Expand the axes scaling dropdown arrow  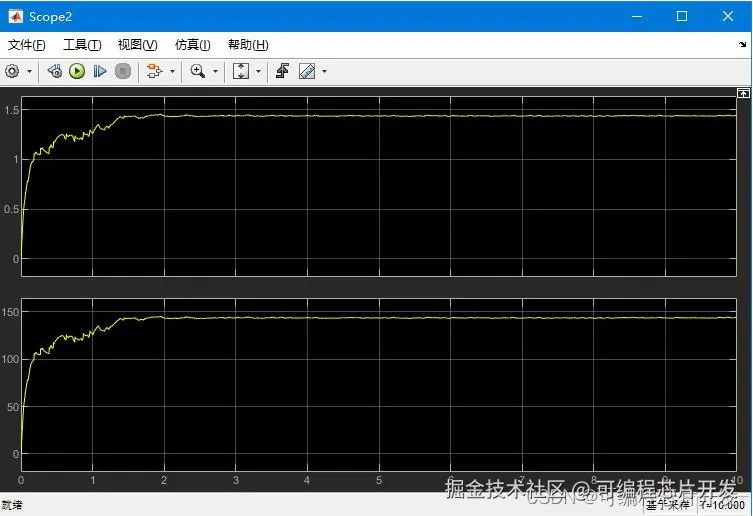[x=258, y=72]
